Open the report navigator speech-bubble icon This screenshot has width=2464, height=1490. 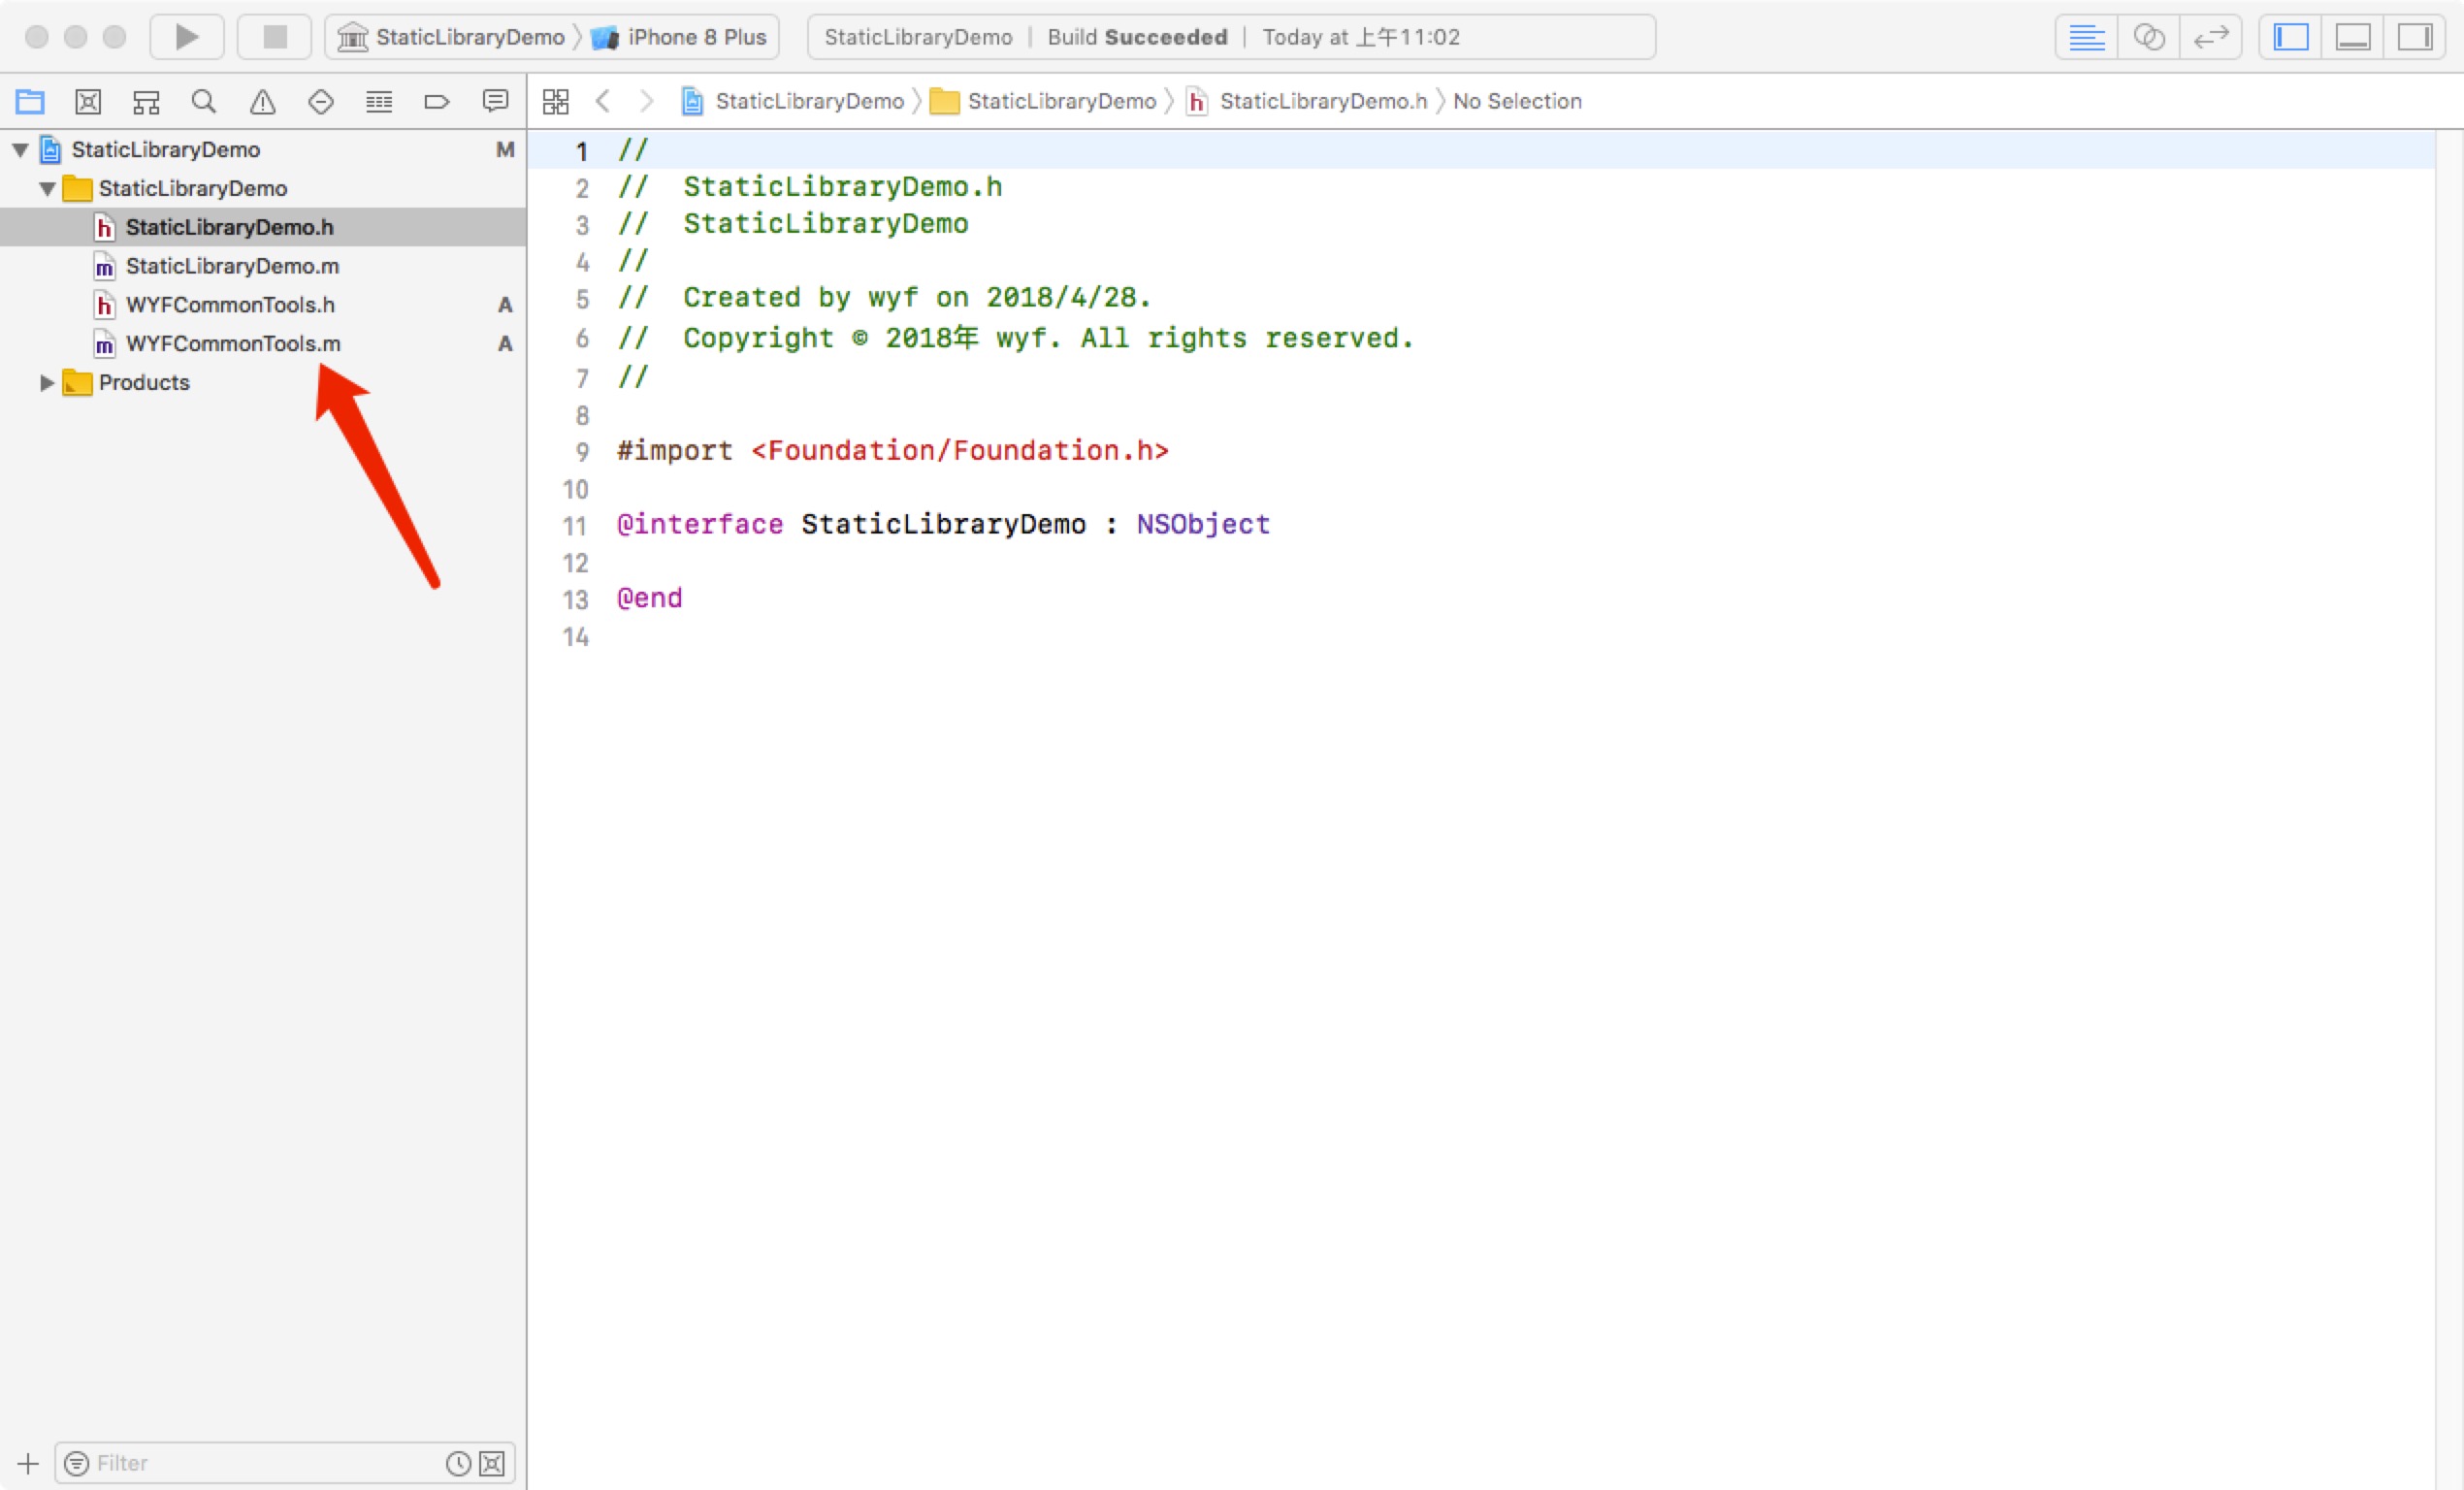pyautogui.click(x=495, y=101)
